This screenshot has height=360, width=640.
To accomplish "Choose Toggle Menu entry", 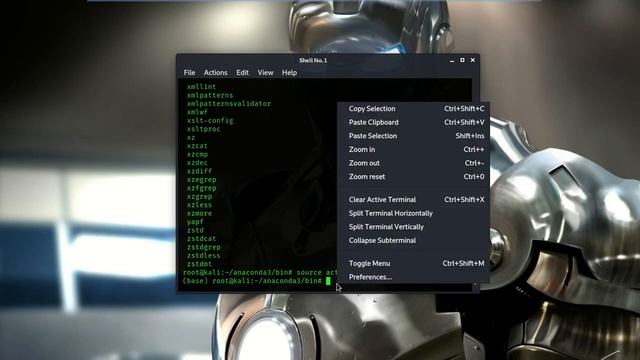I will 413,263.
